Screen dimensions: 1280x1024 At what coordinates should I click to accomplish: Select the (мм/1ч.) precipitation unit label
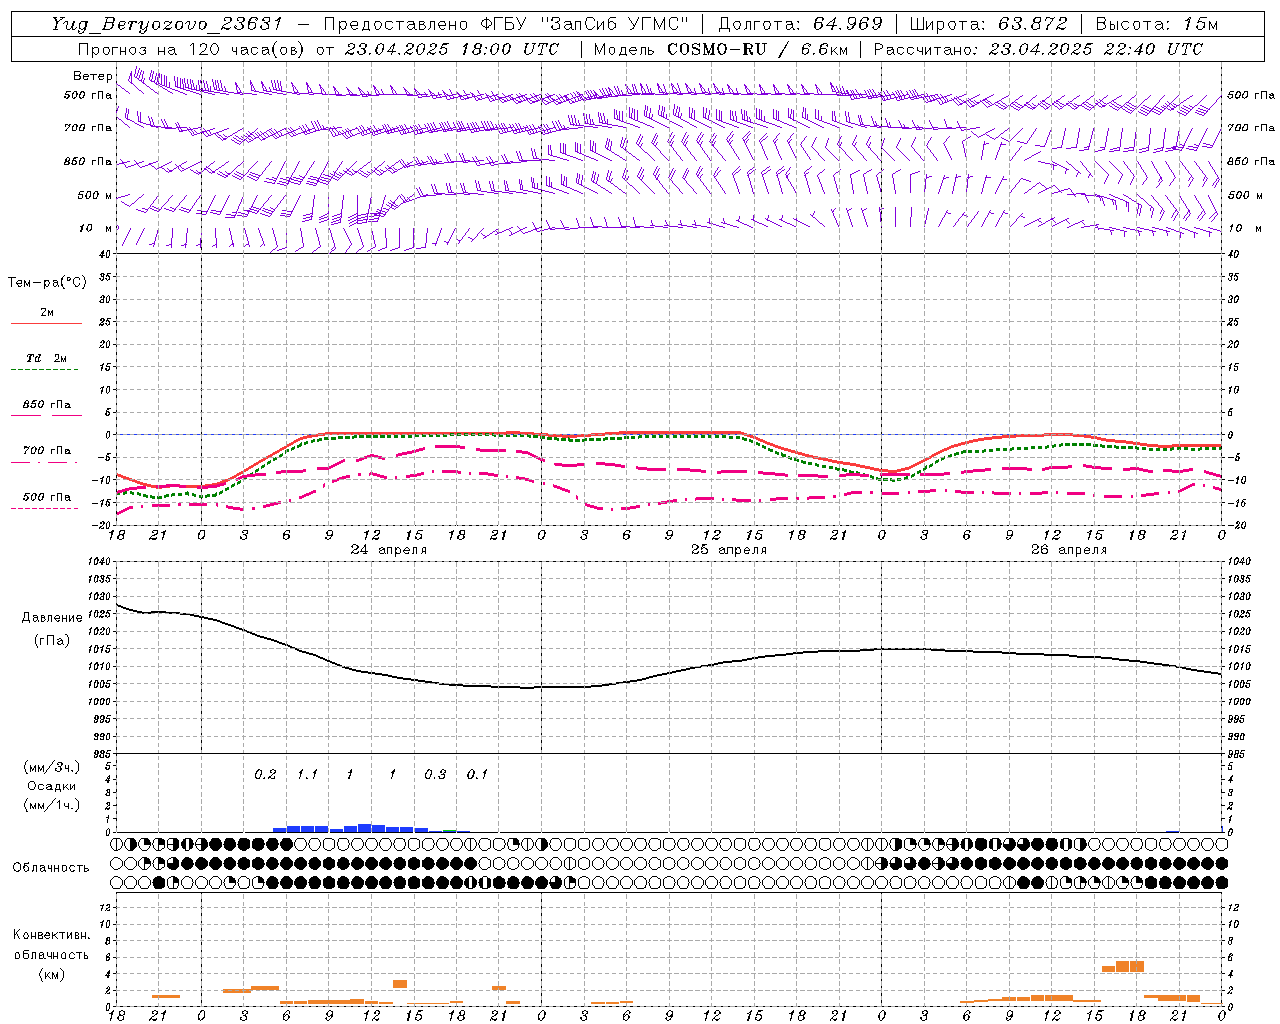(x=52, y=804)
